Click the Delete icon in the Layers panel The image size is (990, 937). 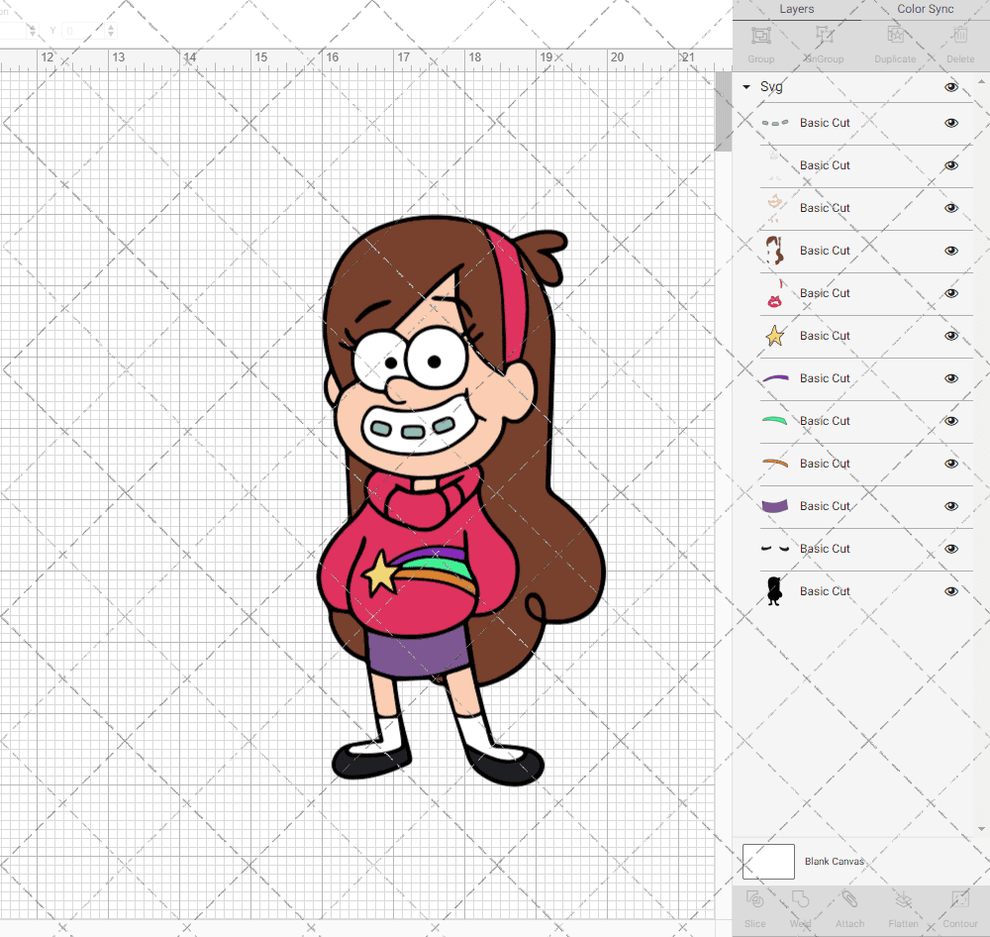(x=959, y=42)
